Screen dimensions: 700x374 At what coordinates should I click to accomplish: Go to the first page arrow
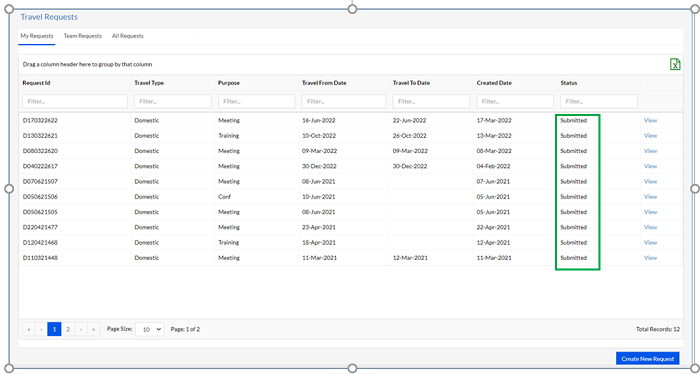click(29, 329)
